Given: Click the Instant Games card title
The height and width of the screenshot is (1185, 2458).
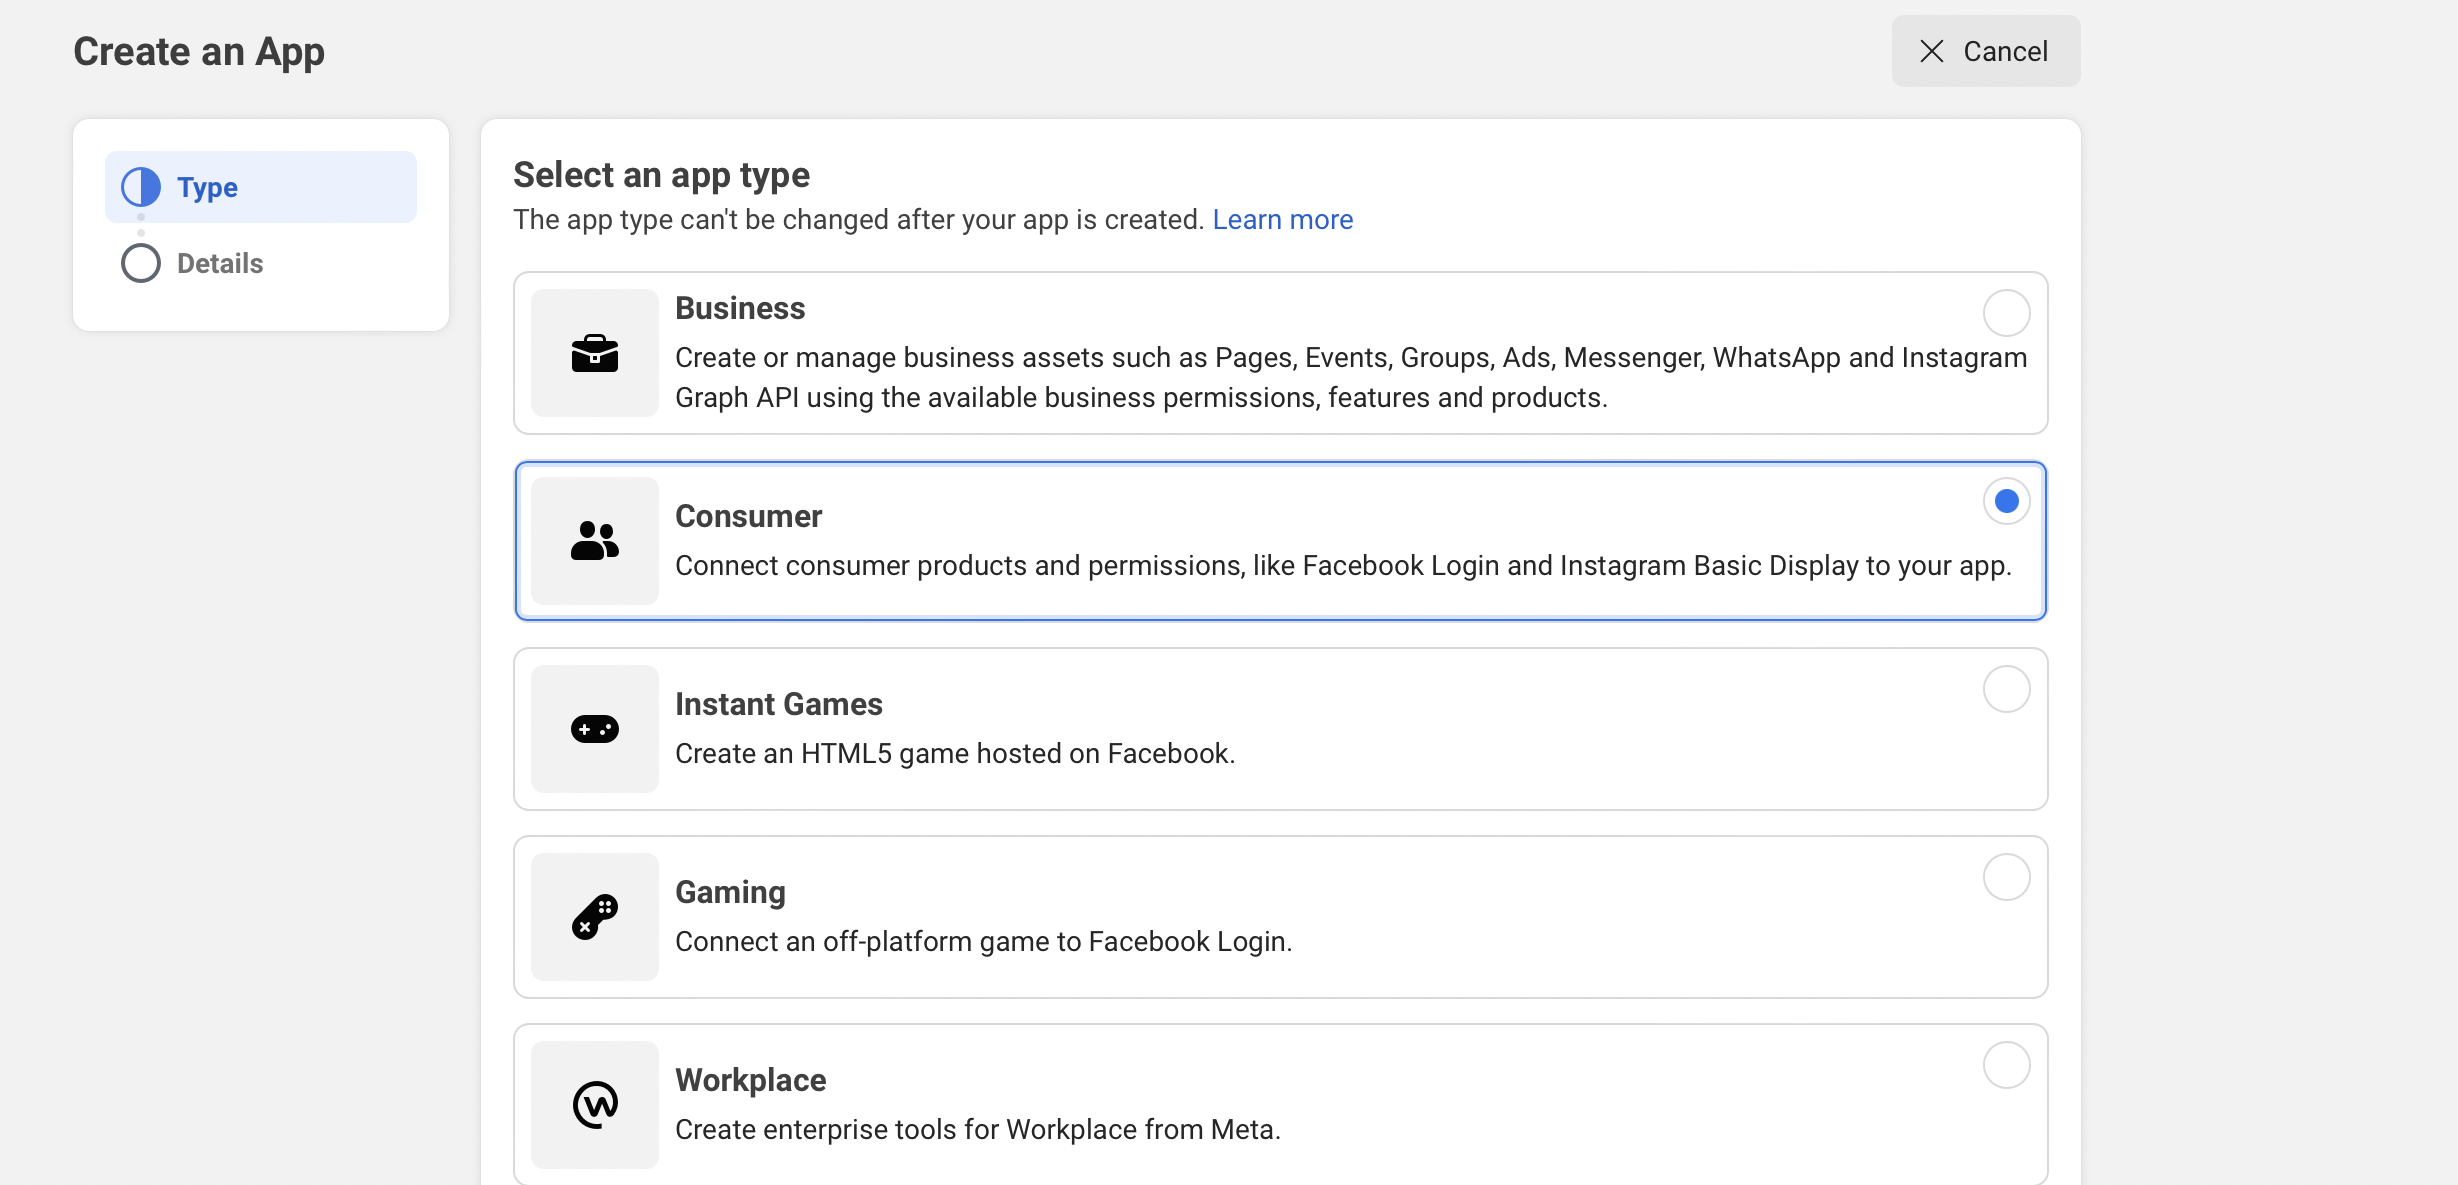Looking at the screenshot, I should [x=778, y=704].
